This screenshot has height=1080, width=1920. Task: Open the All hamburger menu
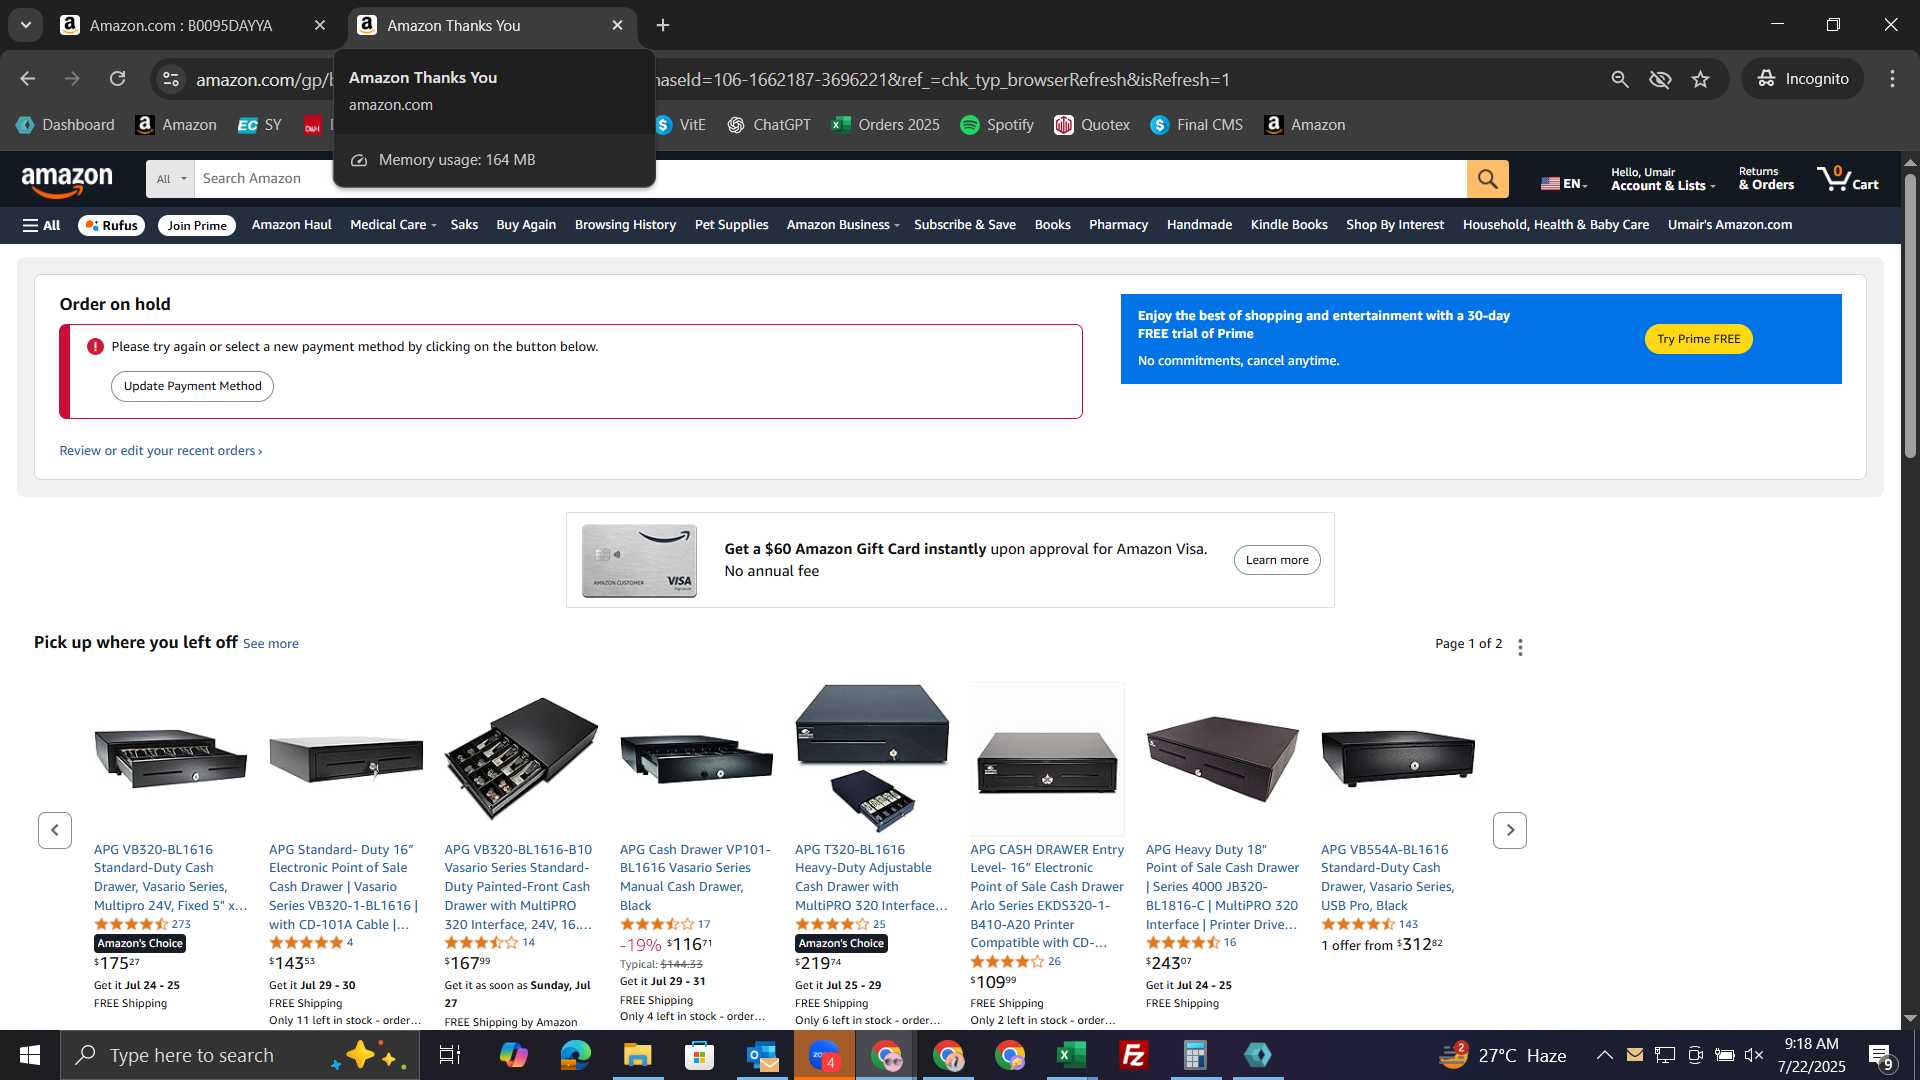(x=41, y=225)
